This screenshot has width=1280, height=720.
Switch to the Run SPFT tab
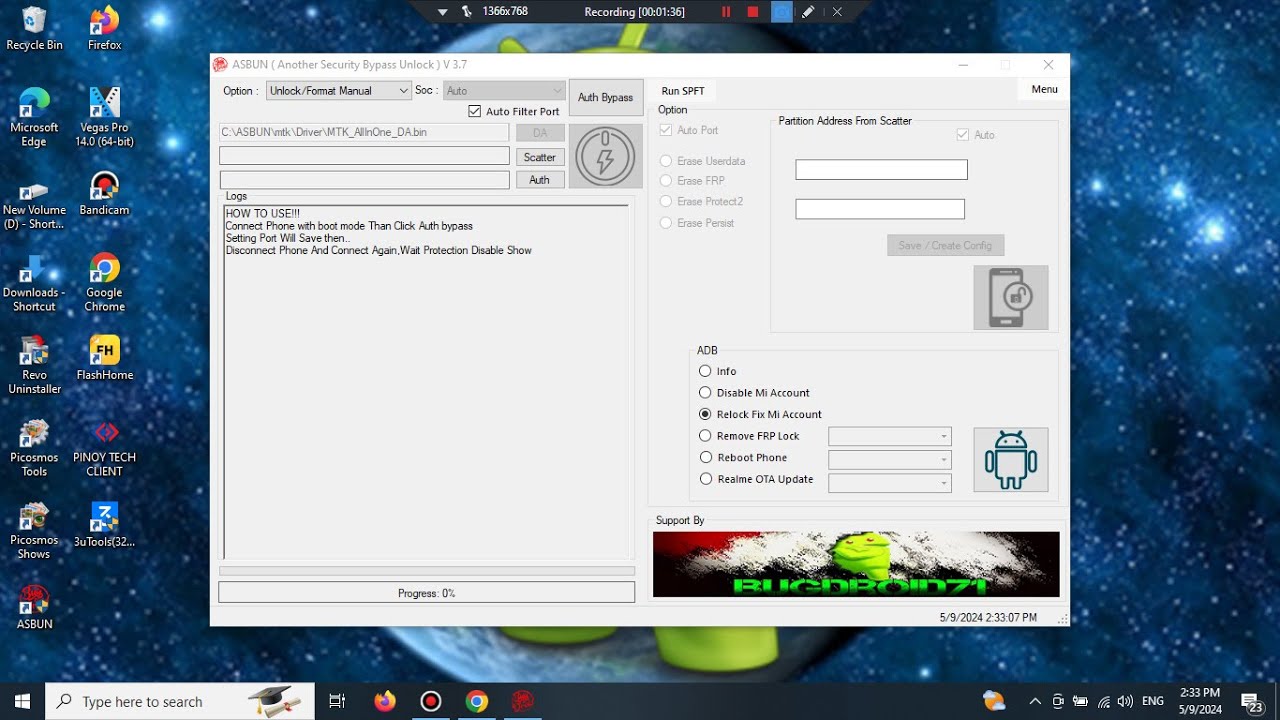(x=681, y=90)
